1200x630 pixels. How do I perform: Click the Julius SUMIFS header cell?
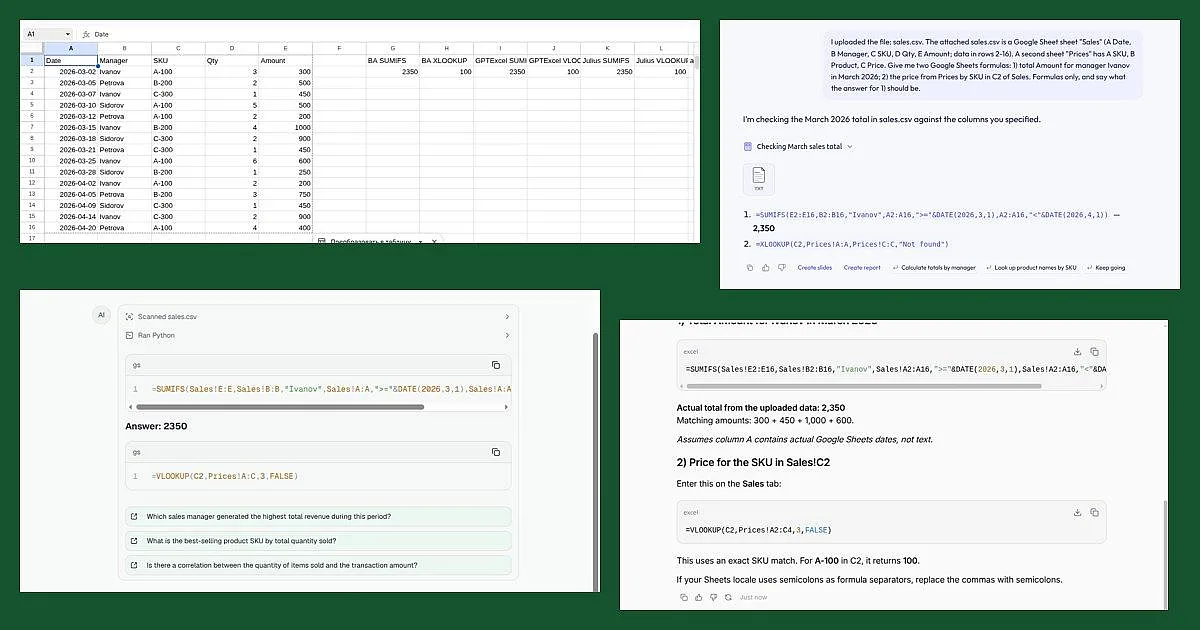point(608,61)
